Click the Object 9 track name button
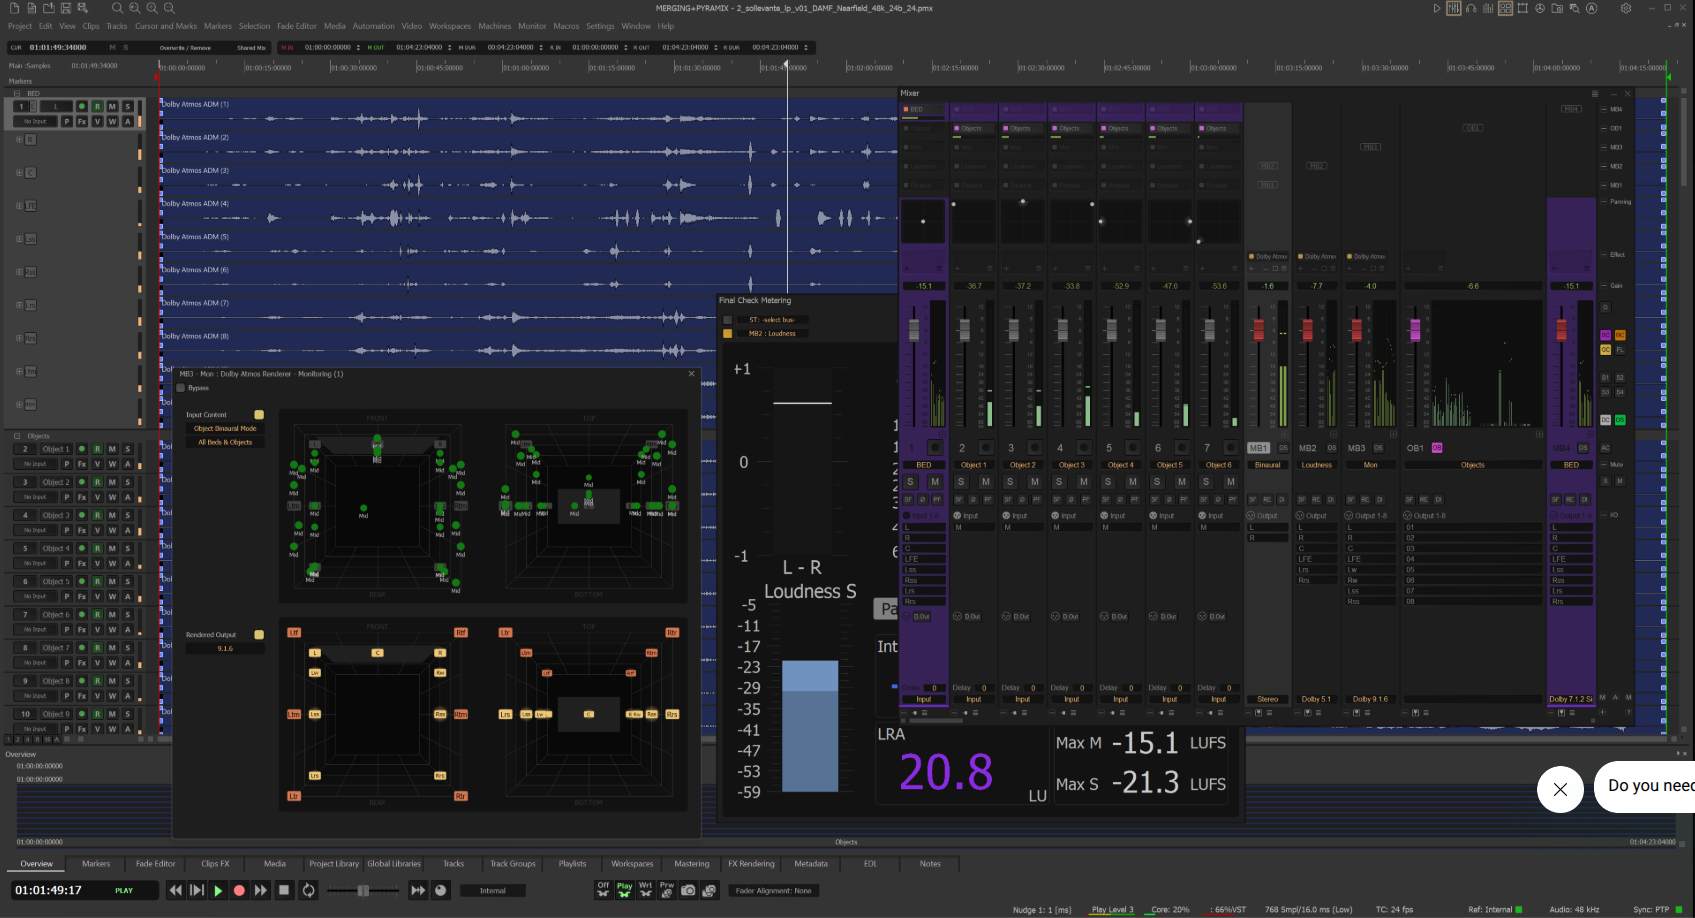Image resolution: width=1695 pixels, height=918 pixels. coord(56,714)
